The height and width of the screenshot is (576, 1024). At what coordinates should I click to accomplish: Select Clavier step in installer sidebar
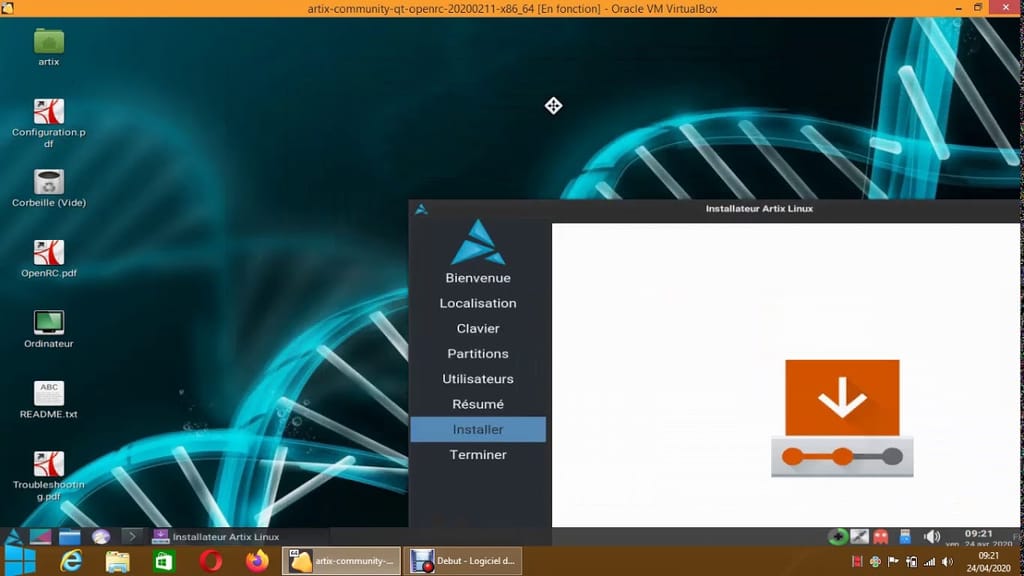coord(478,328)
